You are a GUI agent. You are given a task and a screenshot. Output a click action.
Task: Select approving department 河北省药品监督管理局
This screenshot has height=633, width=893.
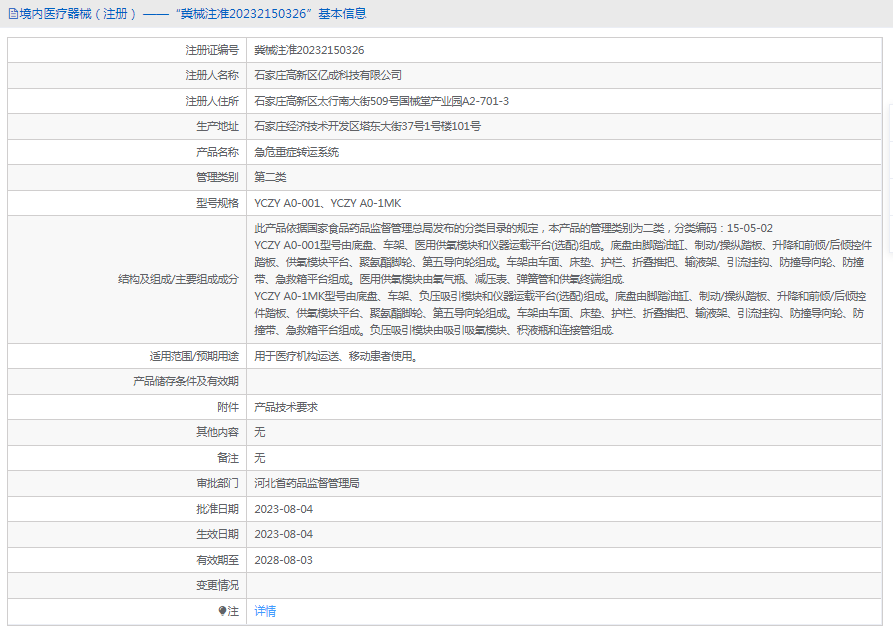tap(307, 483)
